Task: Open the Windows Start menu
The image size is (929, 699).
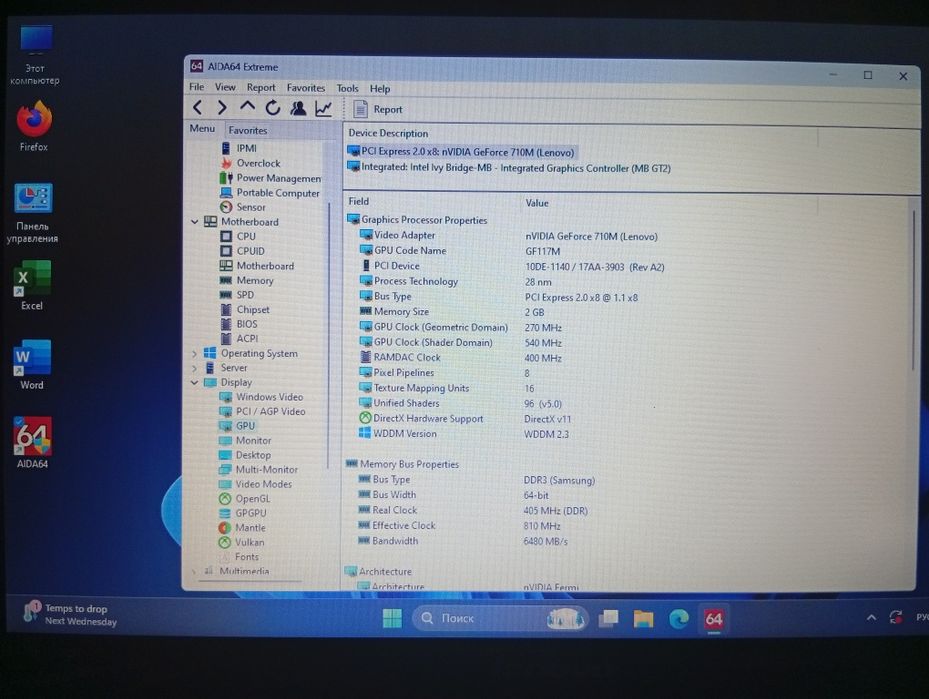Action: pyautogui.click(x=392, y=618)
